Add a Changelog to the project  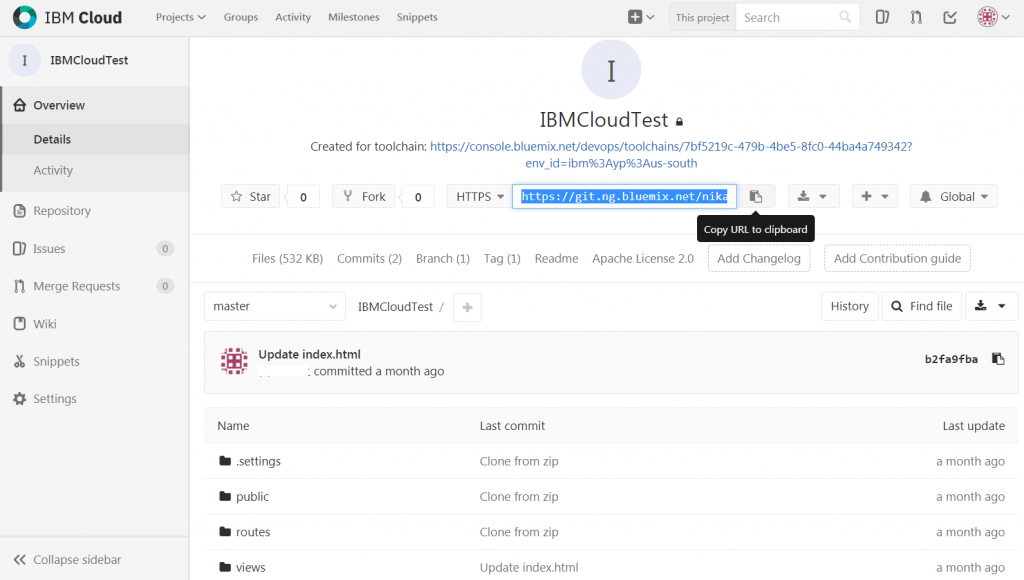pyautogui.click(x=759, y=258)
